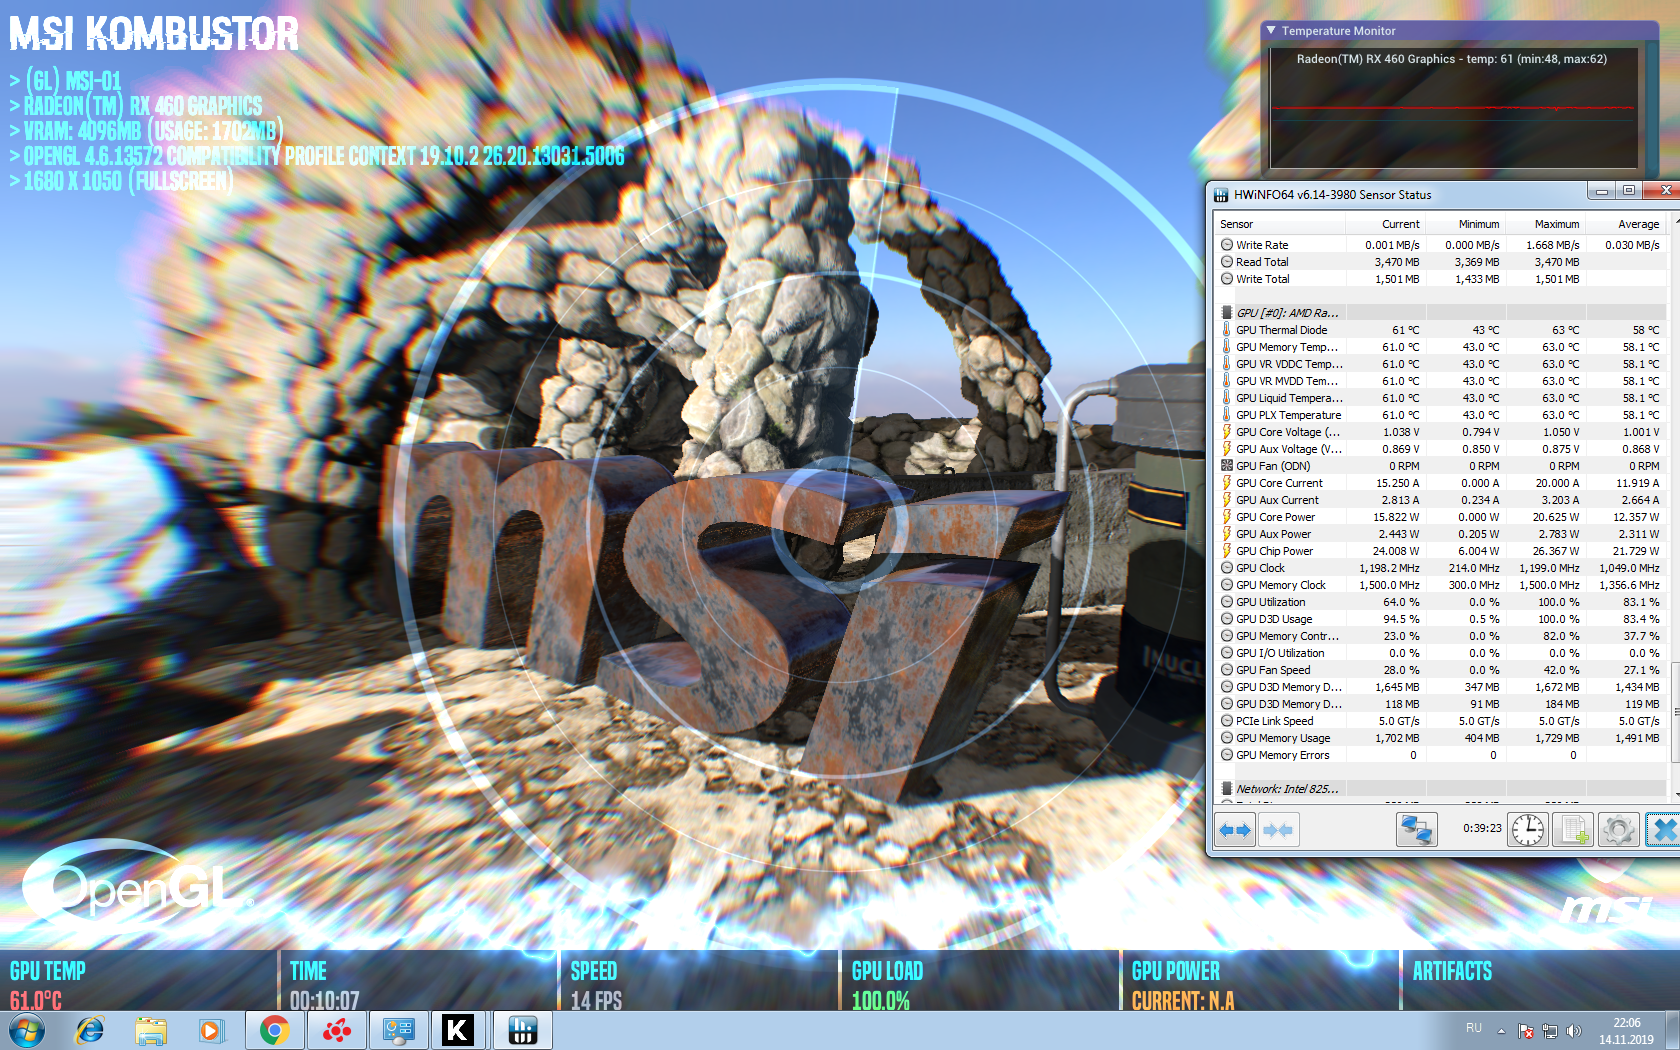
Task: Select the GPU Memory Usage row
Action: [1440, 738]
